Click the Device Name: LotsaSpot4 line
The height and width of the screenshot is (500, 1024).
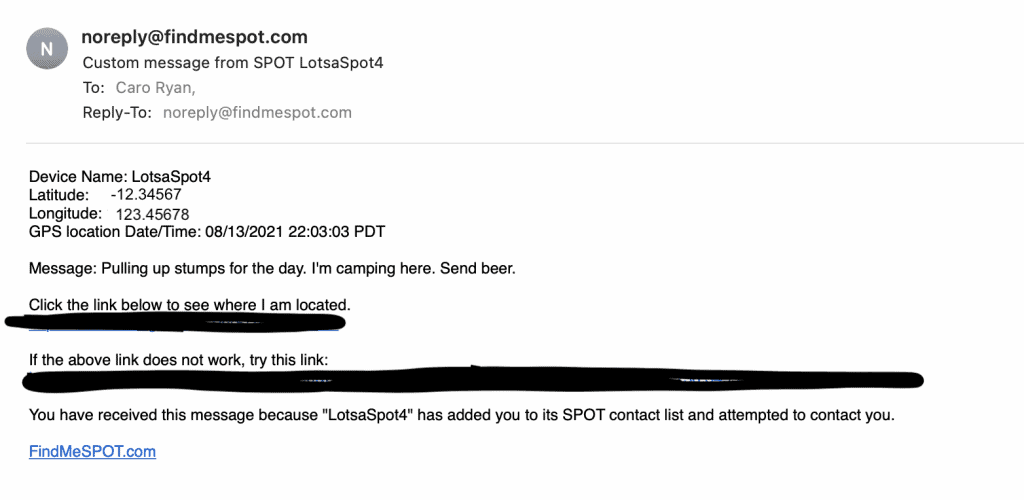[x=120, y=176]
